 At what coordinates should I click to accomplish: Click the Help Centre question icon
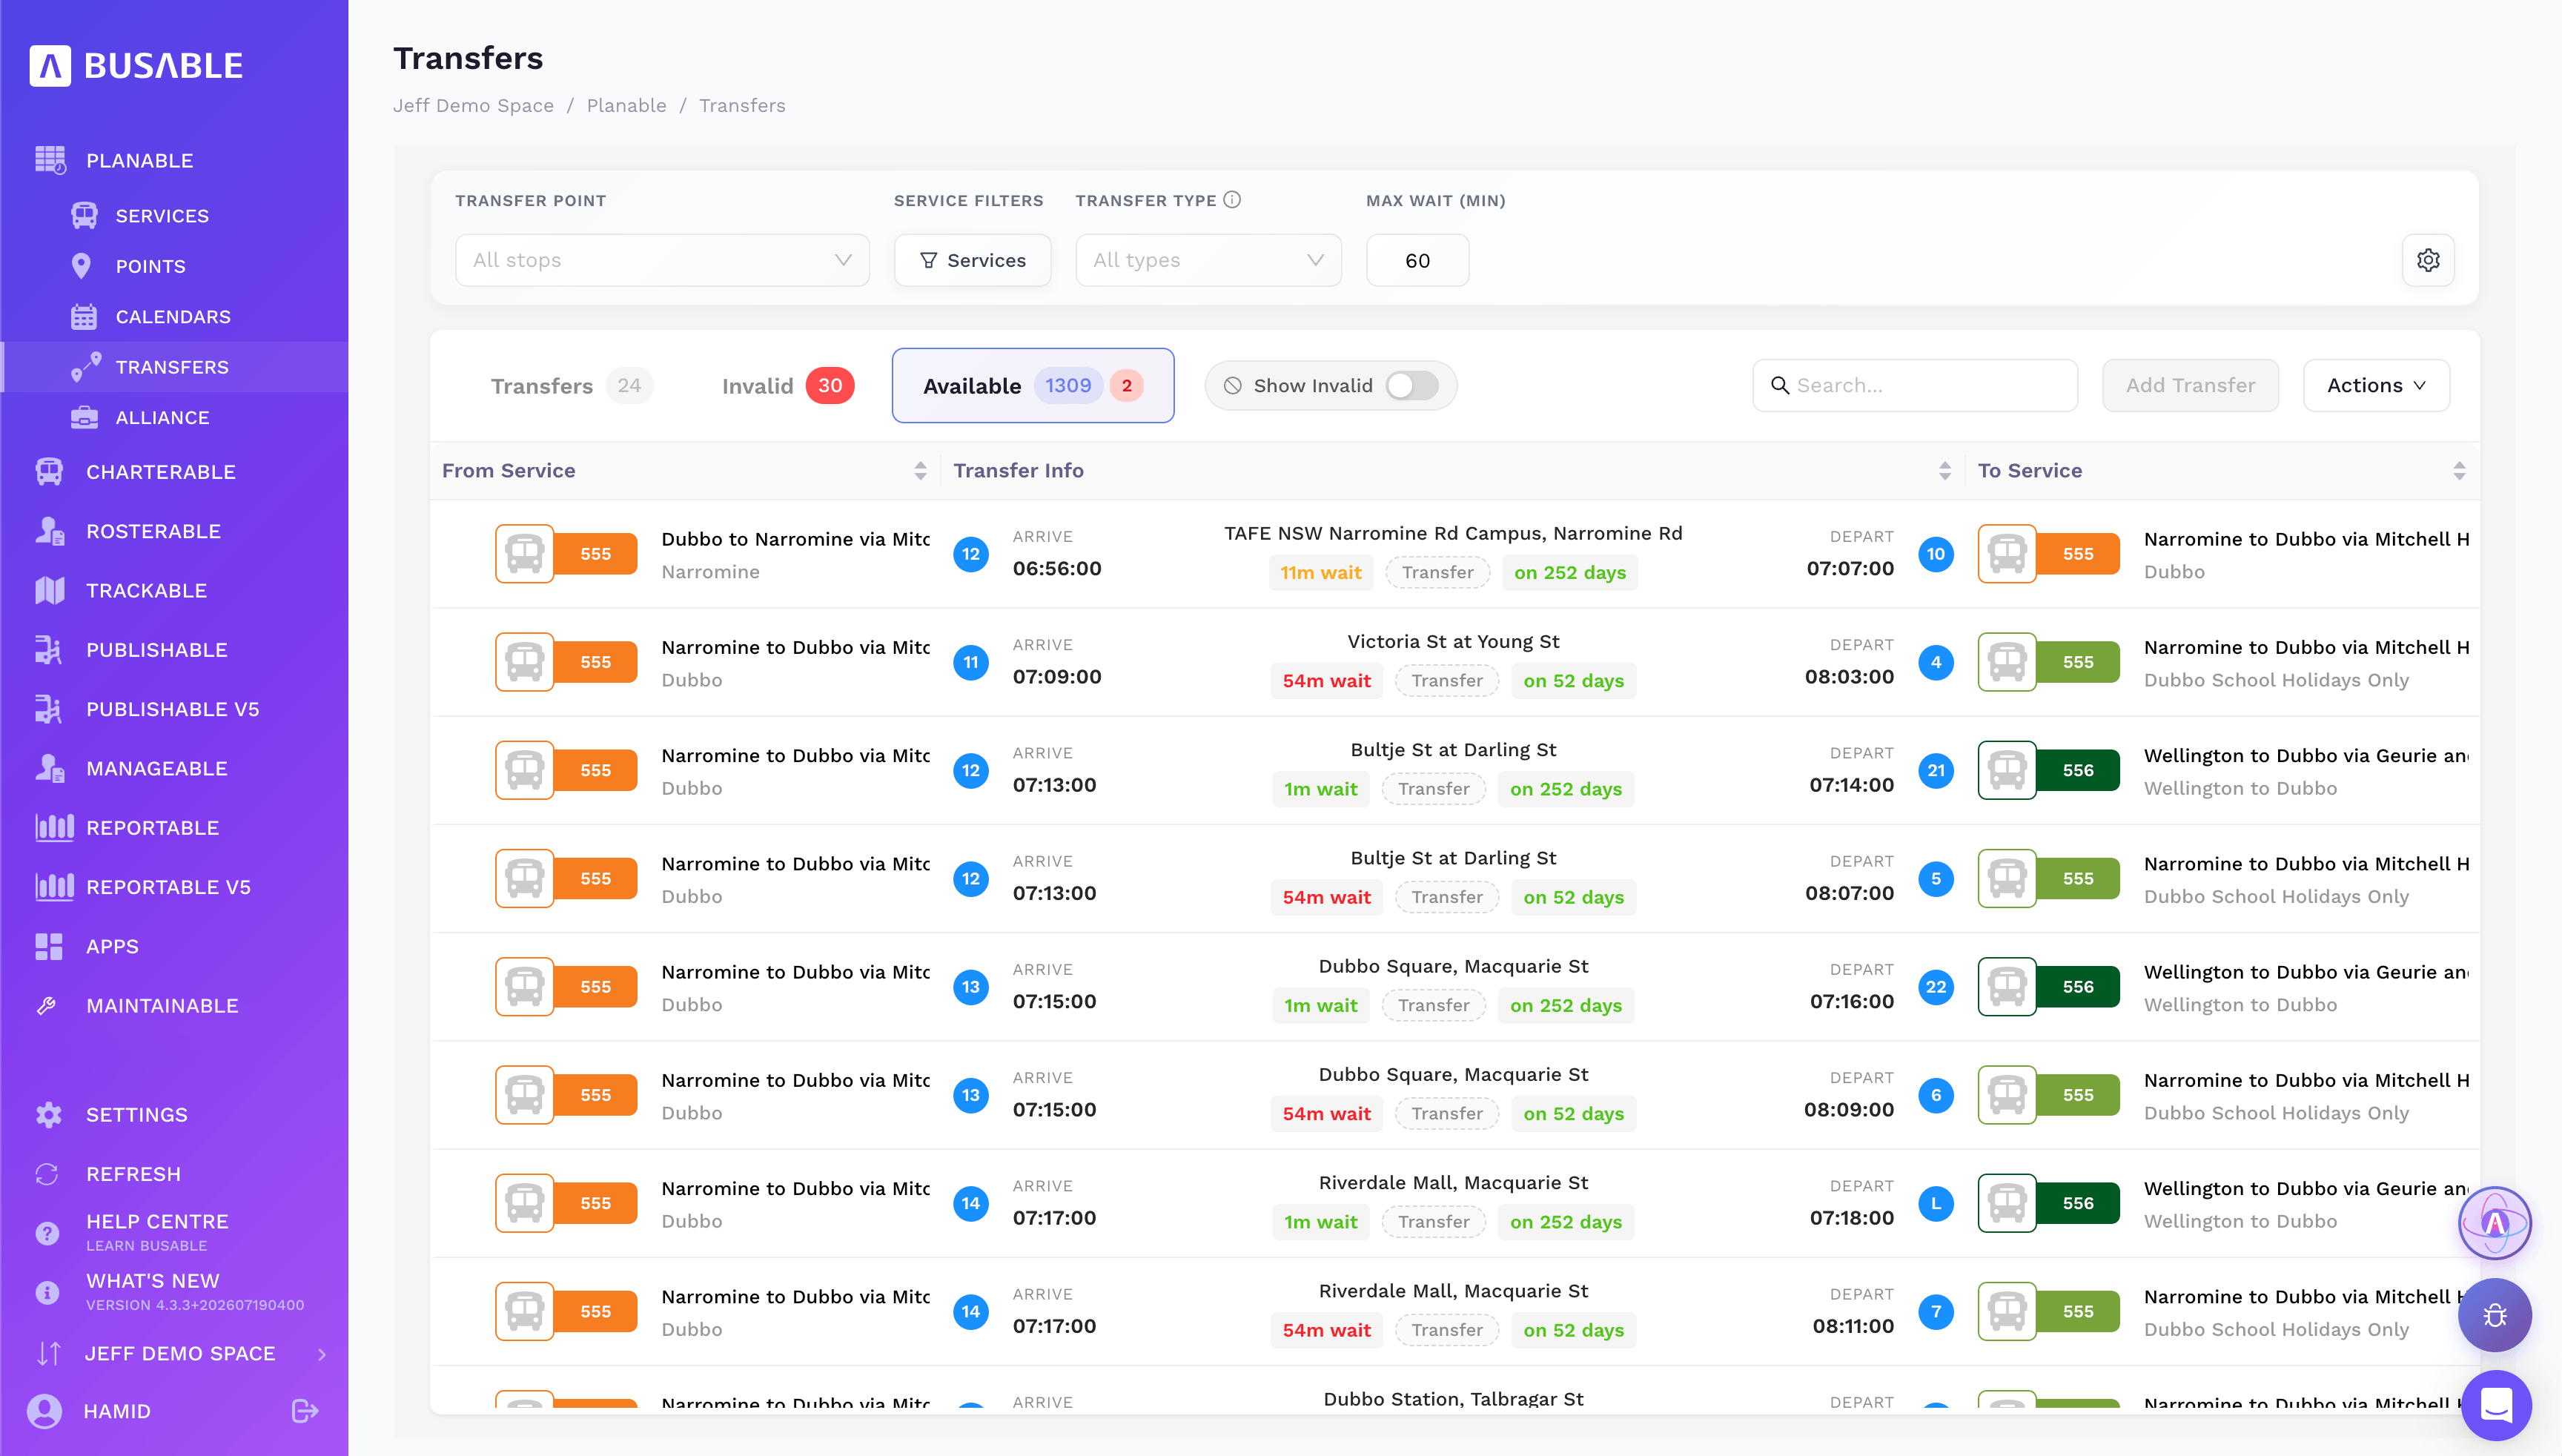click(x=47, y=1233)
